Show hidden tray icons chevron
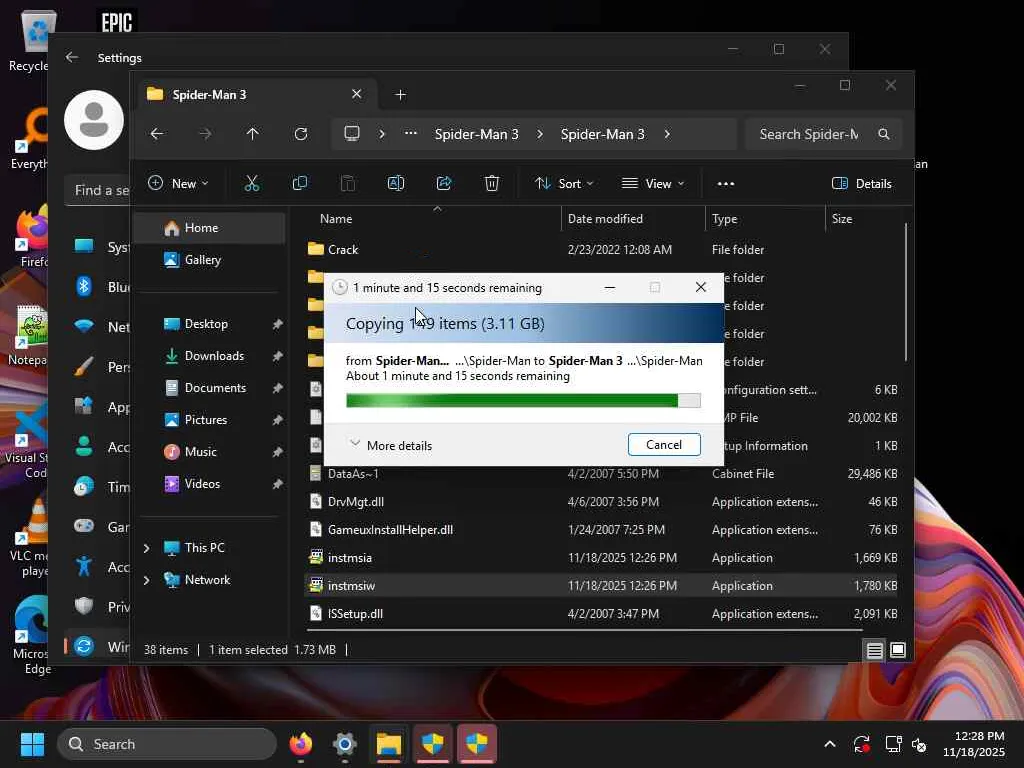The height and width of the screenshot is (768, 1024). [x=829, y=744]
